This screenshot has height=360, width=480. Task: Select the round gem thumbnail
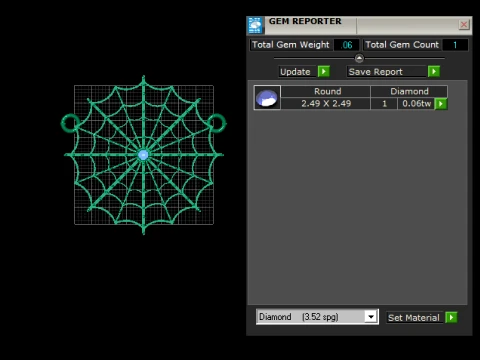pos(267,98)
